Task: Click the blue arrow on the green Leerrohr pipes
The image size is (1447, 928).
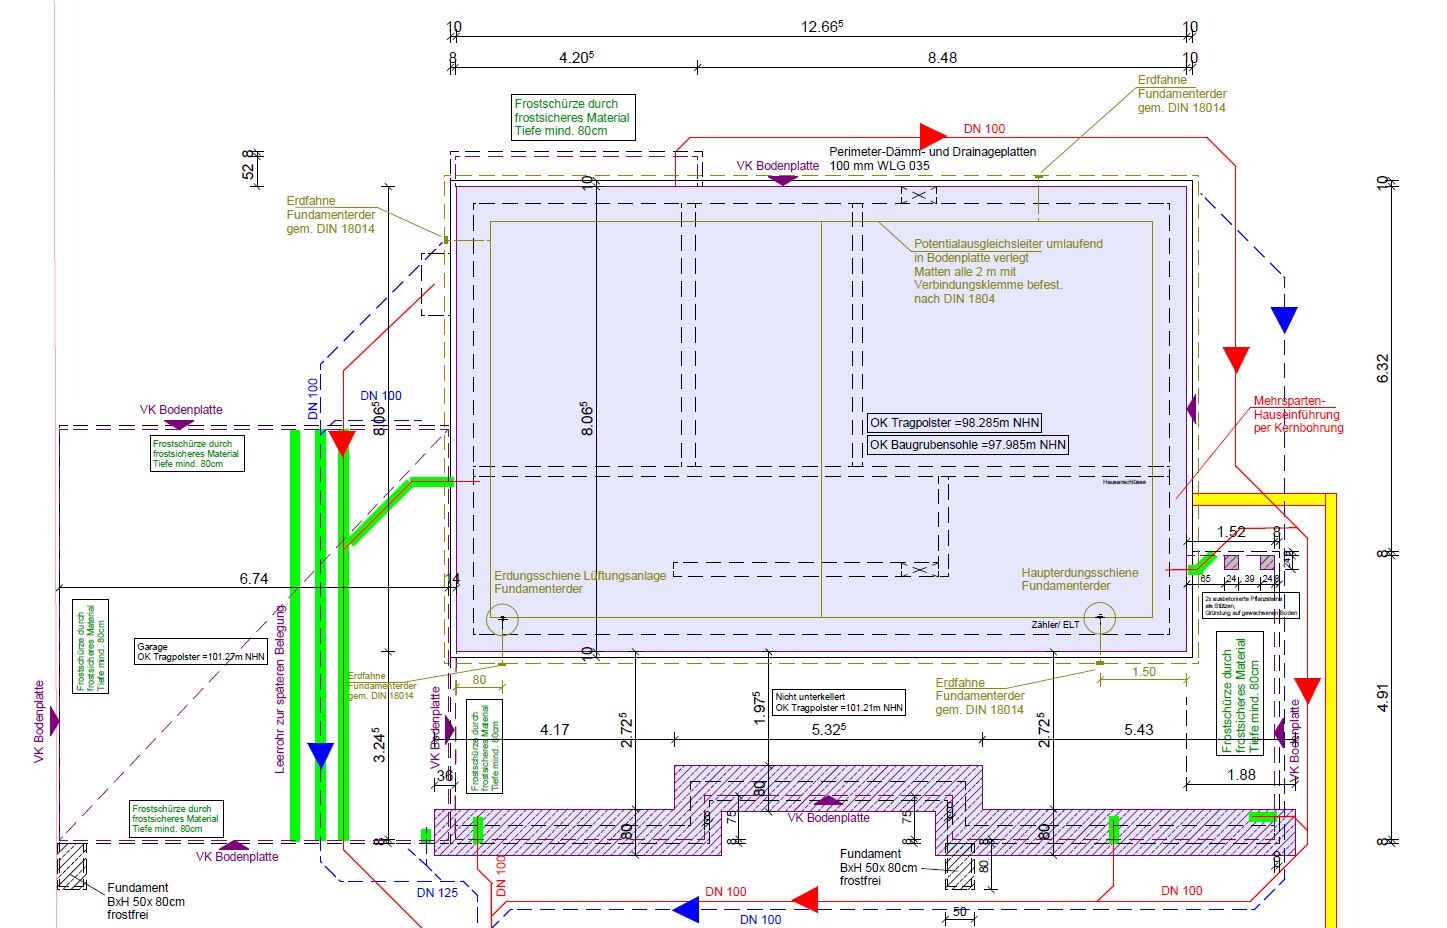Action: [320, 755]
